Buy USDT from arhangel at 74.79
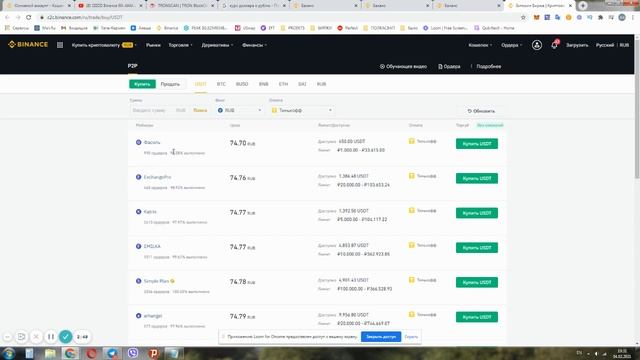Image resolution: width=640 pixels, height=360 pixels. pyautogui.click(x=477, y=317)
